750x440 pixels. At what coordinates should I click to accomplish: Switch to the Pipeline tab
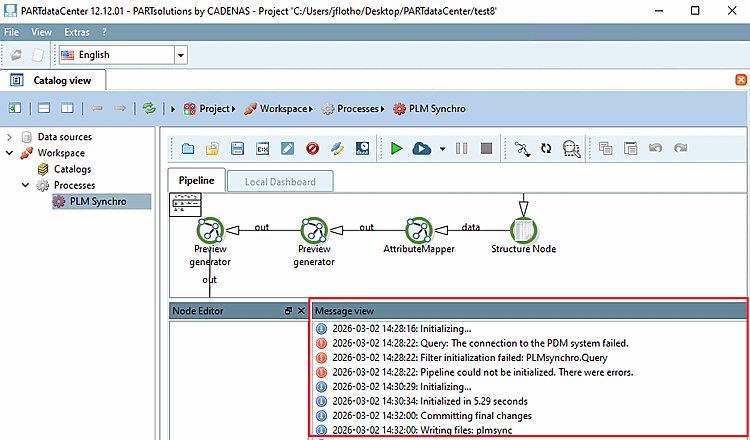(x=197, y=181)
